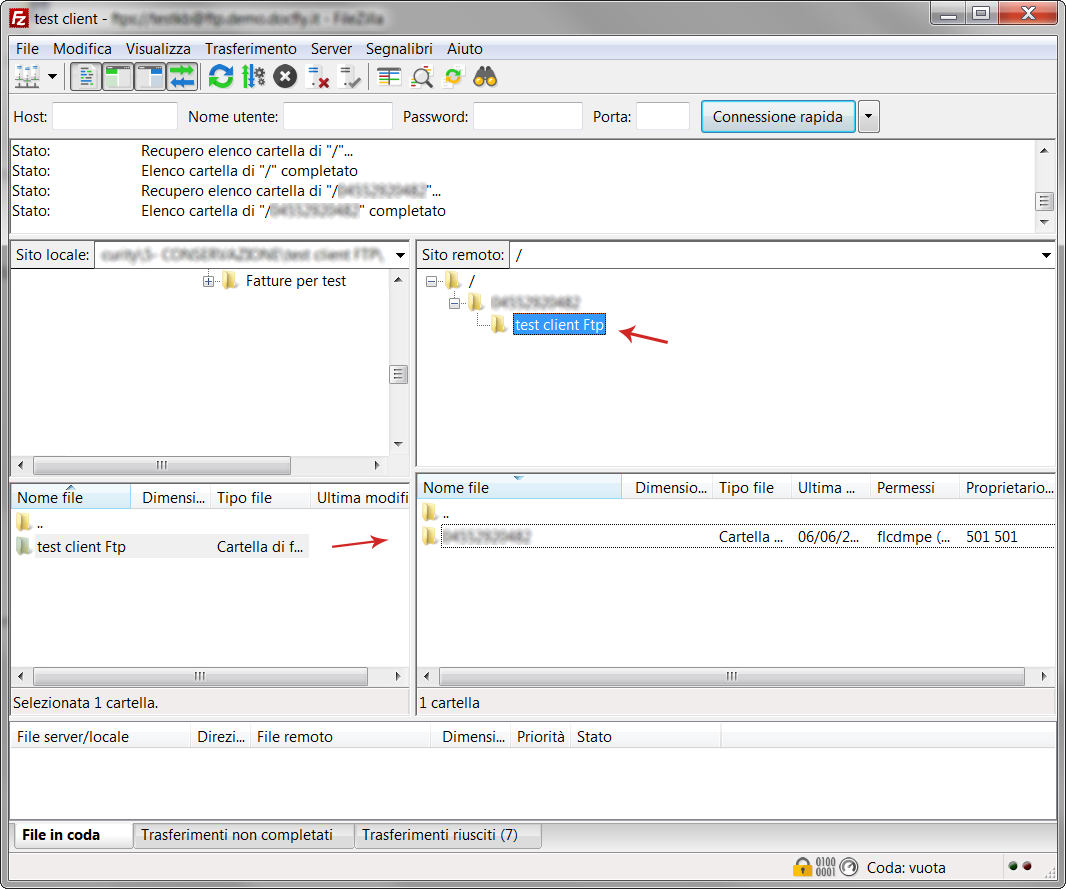Sort local list by Nome file

click(71, 498)
